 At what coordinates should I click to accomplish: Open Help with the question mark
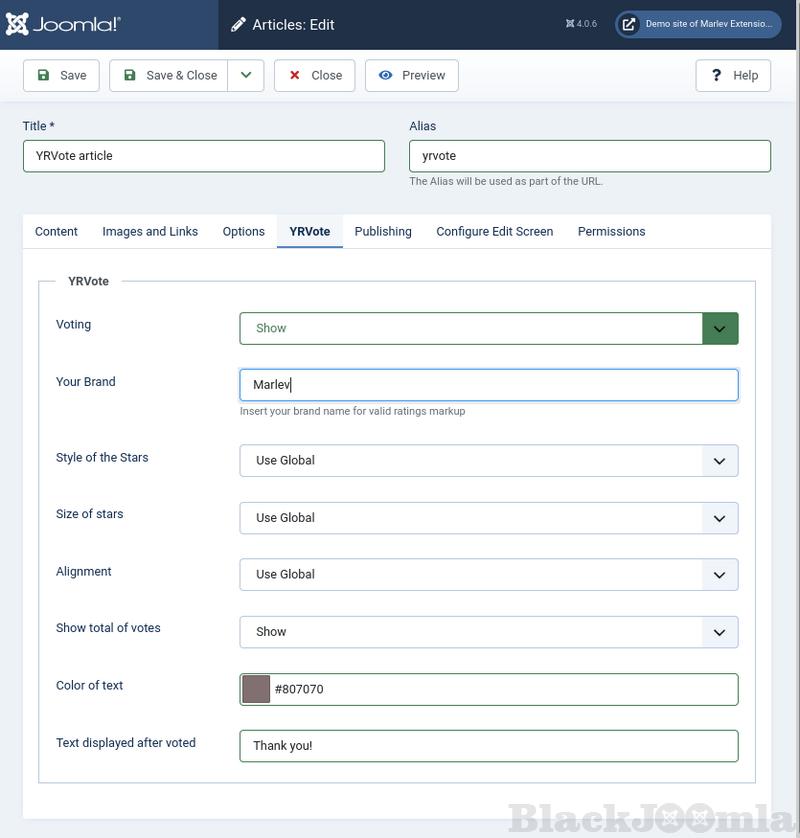click(x=733, y=75)
